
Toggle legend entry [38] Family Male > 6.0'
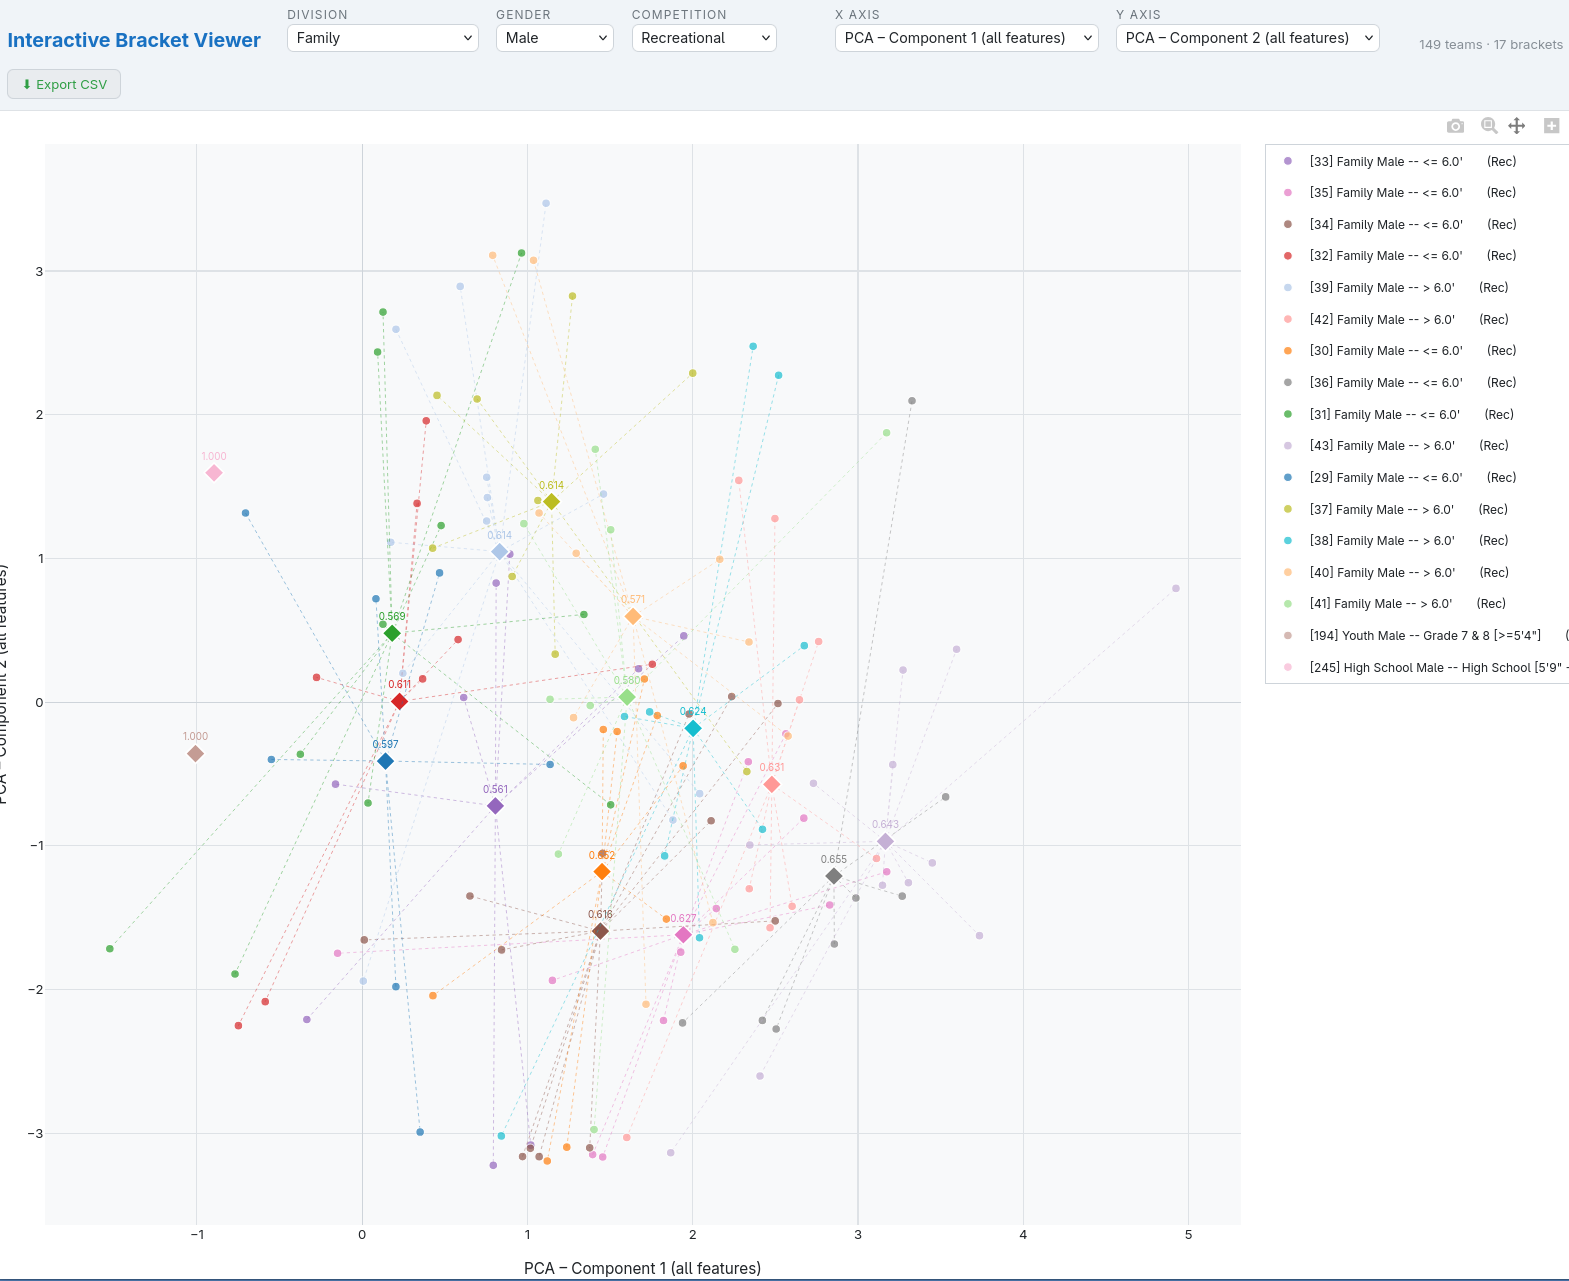point(1418,541)
